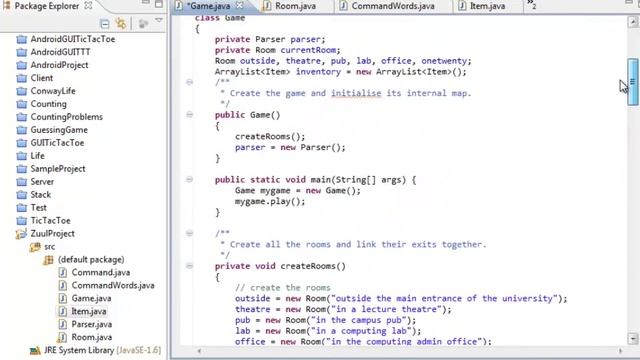Collapse the Javadoc comment above createRooms
Viewport: 640px width, 360px height.
coord(189,233)
